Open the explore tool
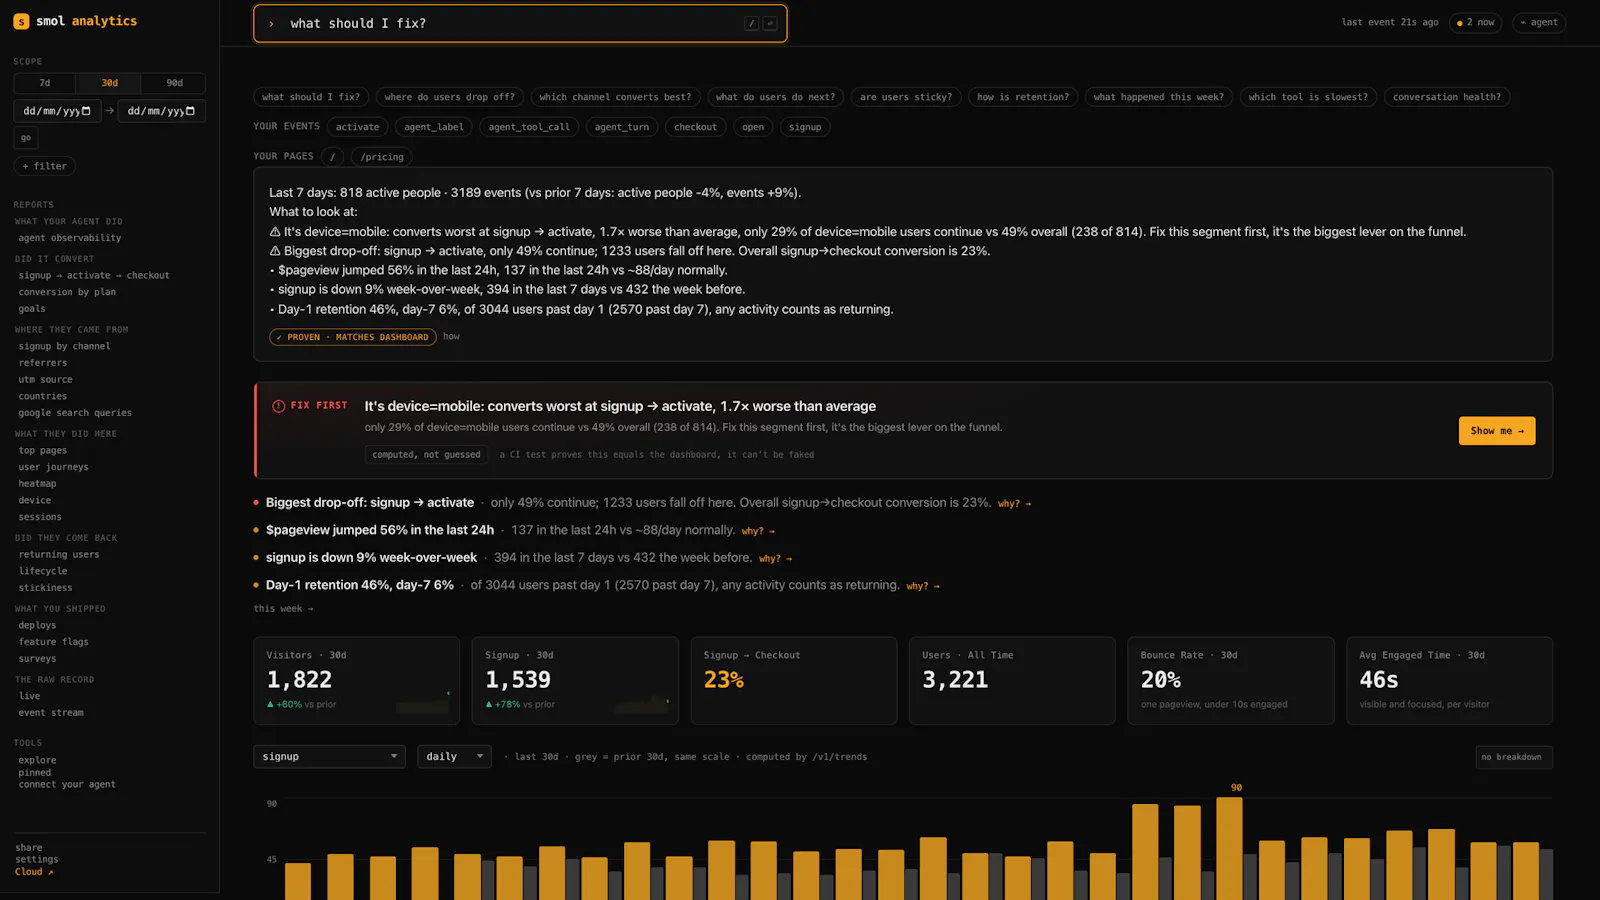The image size is (1600, 900). coord(37,761)
